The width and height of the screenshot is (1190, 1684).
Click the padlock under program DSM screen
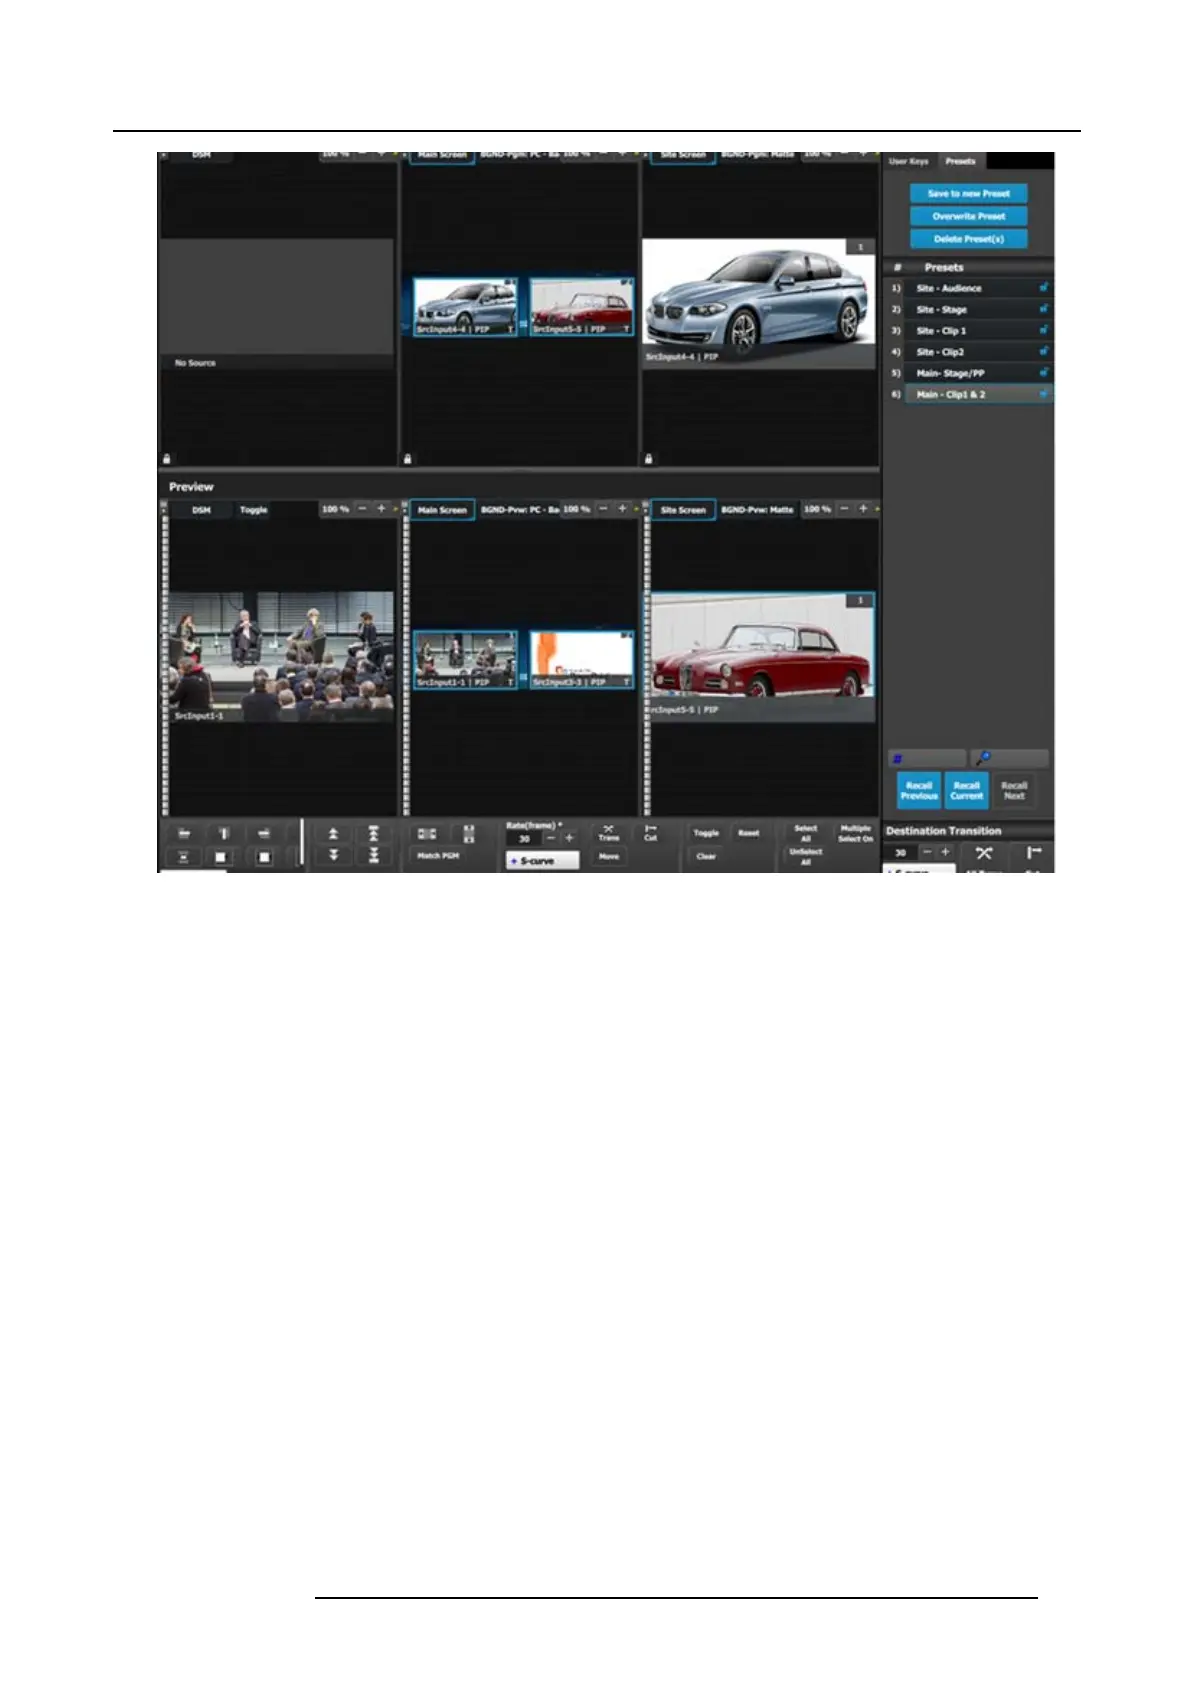(167, 459)
